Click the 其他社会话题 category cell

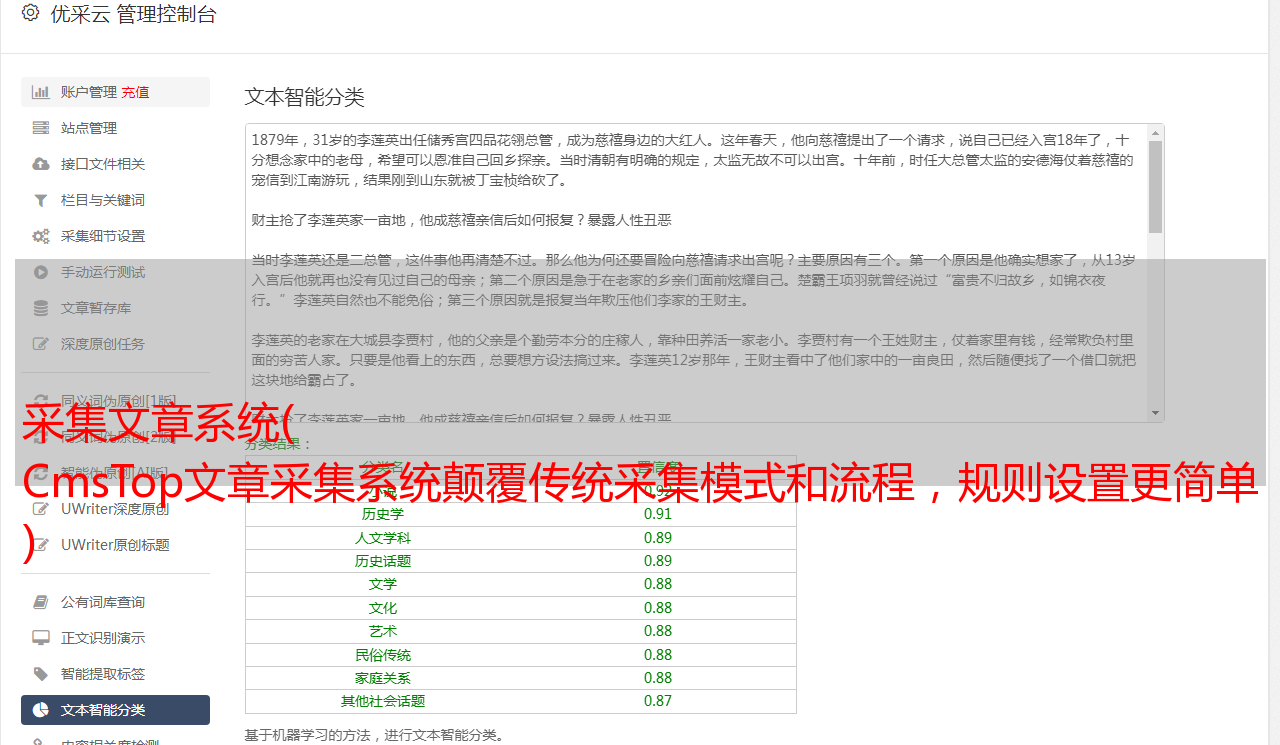click(383, 701)
